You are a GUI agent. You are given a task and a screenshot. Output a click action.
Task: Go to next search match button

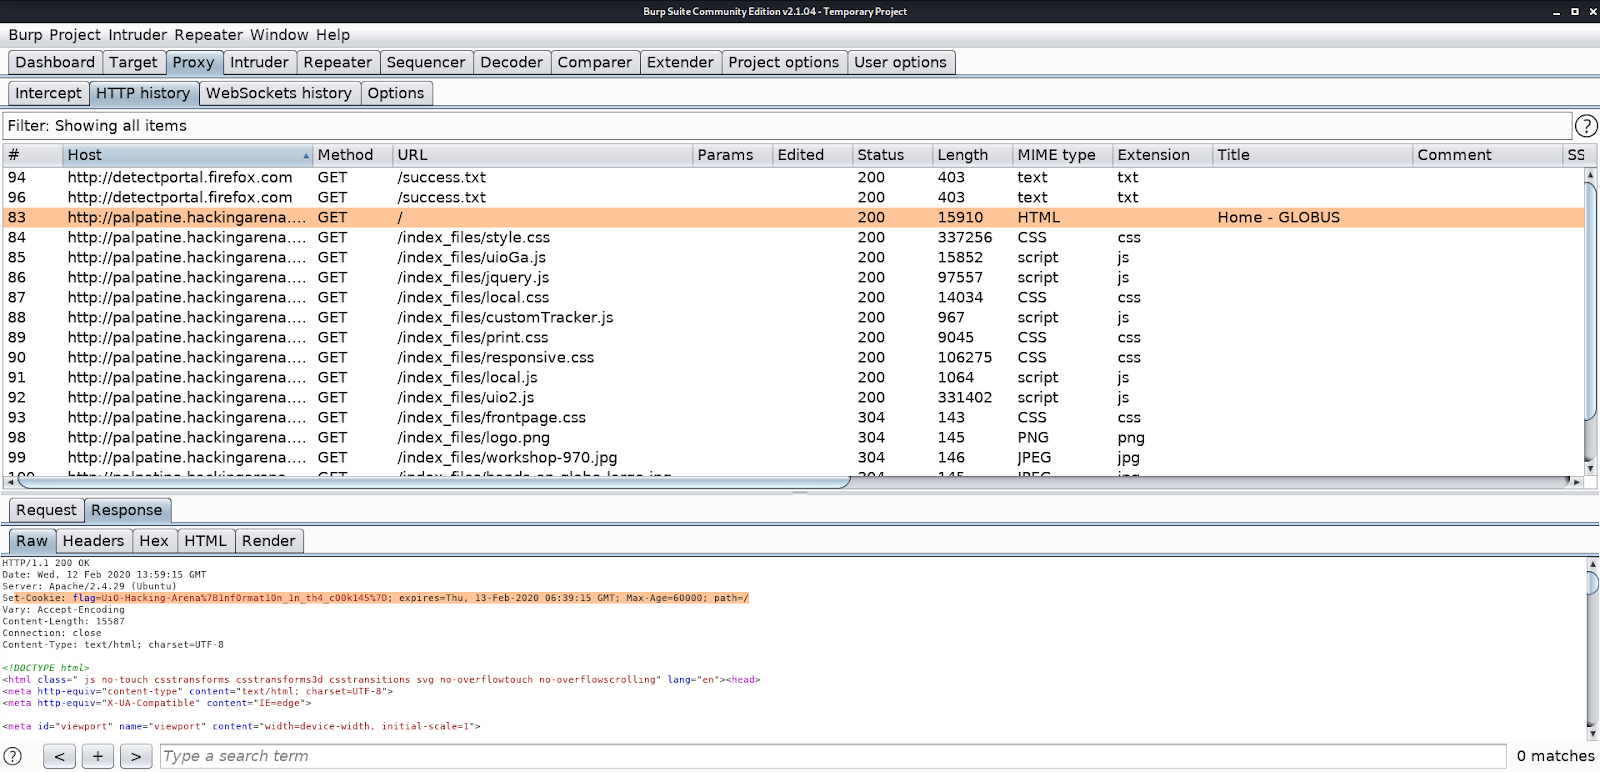pyautogui.click(x=136, y=756)
